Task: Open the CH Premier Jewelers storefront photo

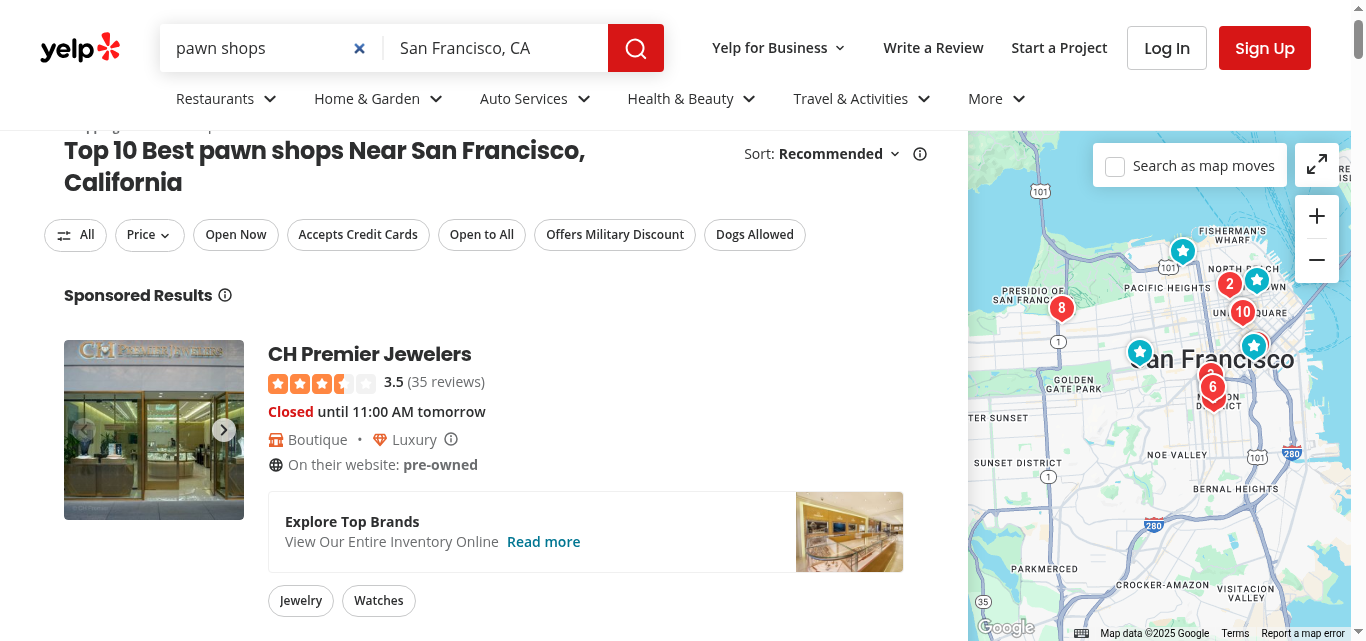Action: click(154, 430)
